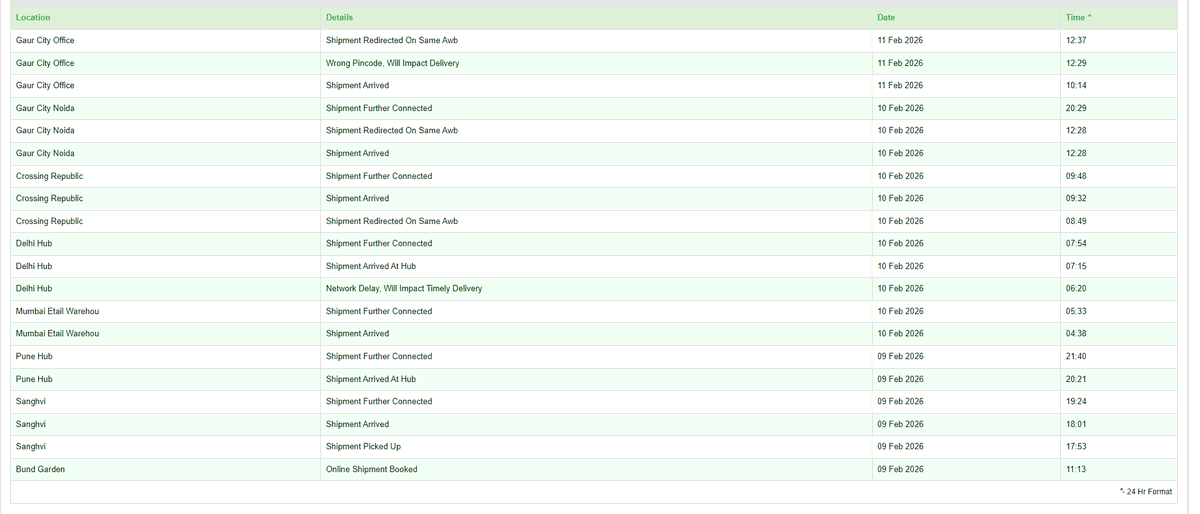Click 'Mumbai Etail Warehou' in 04:38 row
Screen dimensions: 1200x514
click(x=58, y=334)
